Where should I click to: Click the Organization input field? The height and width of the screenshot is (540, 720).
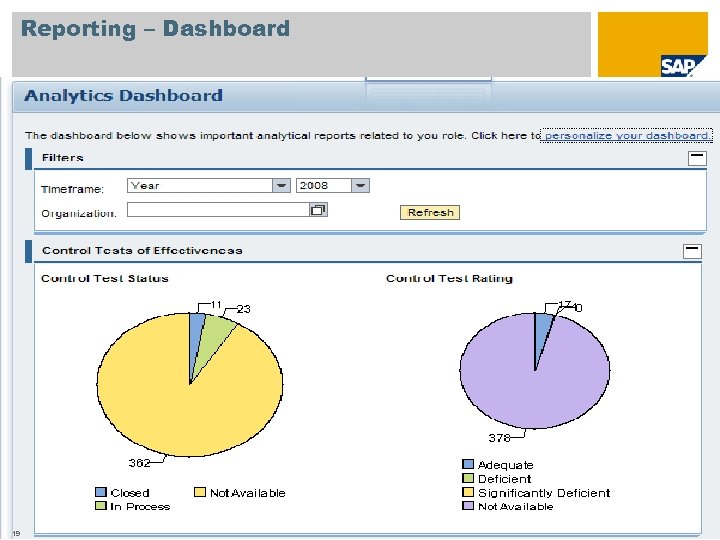coord(219,210)
